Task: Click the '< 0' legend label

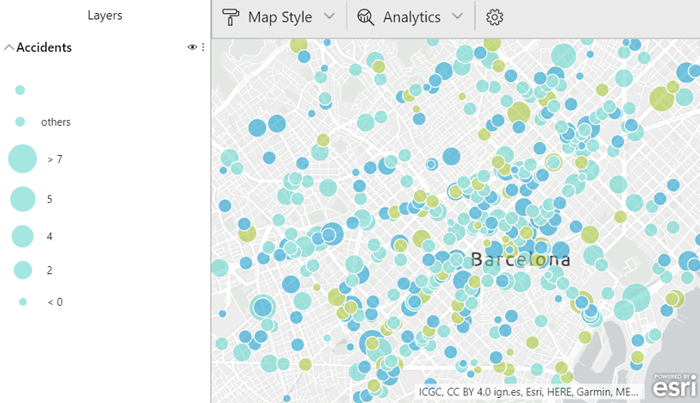Action: click(55, 302)
